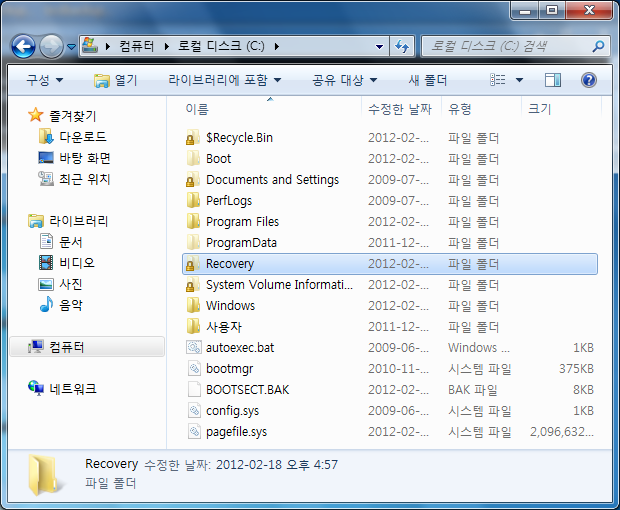Screen dimensions: 620x510
Task: Click the locked Recovery folder icon
Action: click(x=193, y=264)
